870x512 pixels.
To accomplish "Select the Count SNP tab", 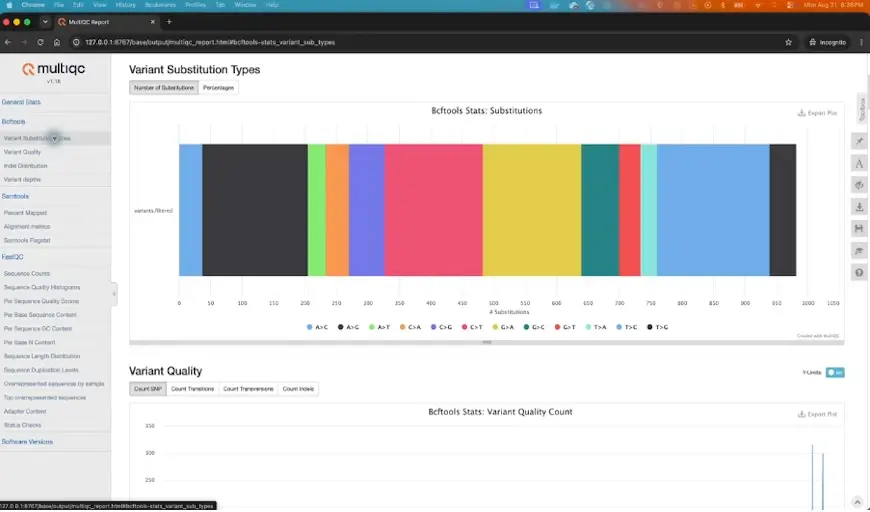I will point(148,389).
